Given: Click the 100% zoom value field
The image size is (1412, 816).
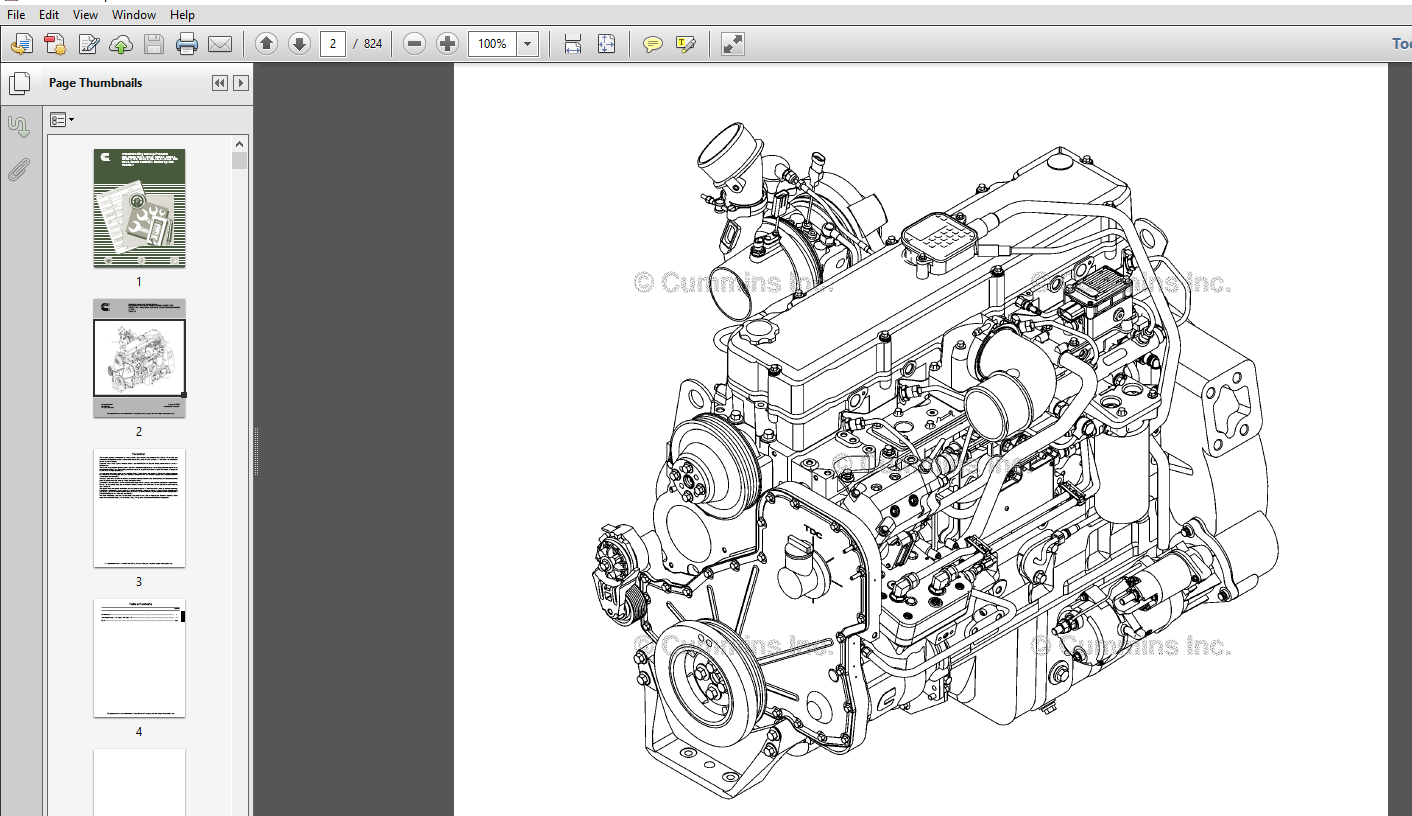Looking at the screenshot, I should click(x=492, y=44).
